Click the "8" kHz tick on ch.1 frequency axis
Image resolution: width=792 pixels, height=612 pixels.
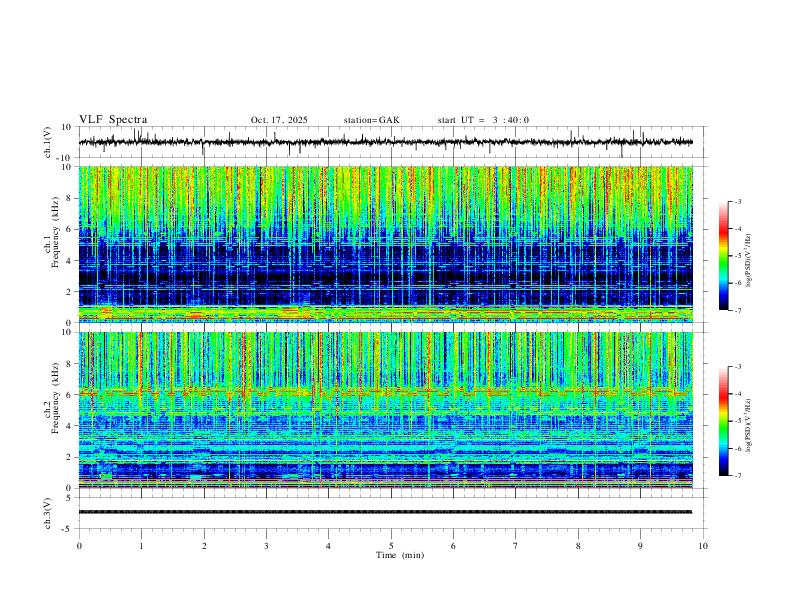tap(70, 198)
